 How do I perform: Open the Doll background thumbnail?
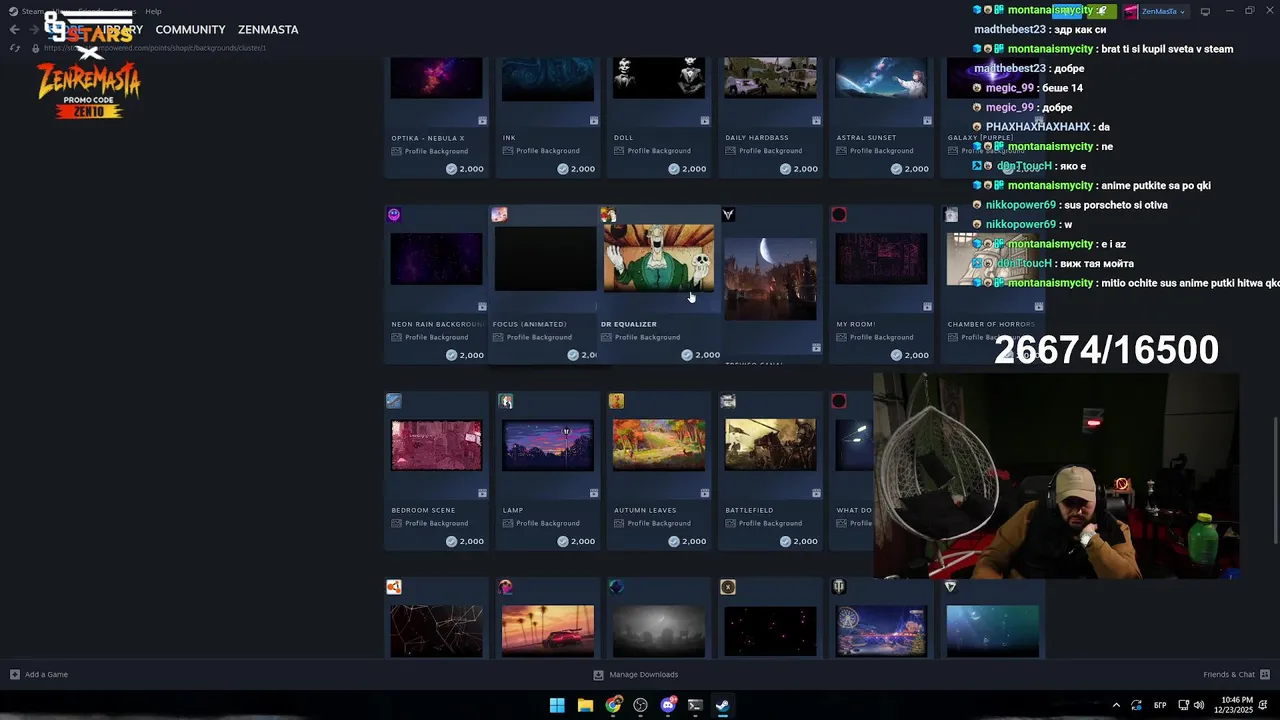(x=658, y=77)
